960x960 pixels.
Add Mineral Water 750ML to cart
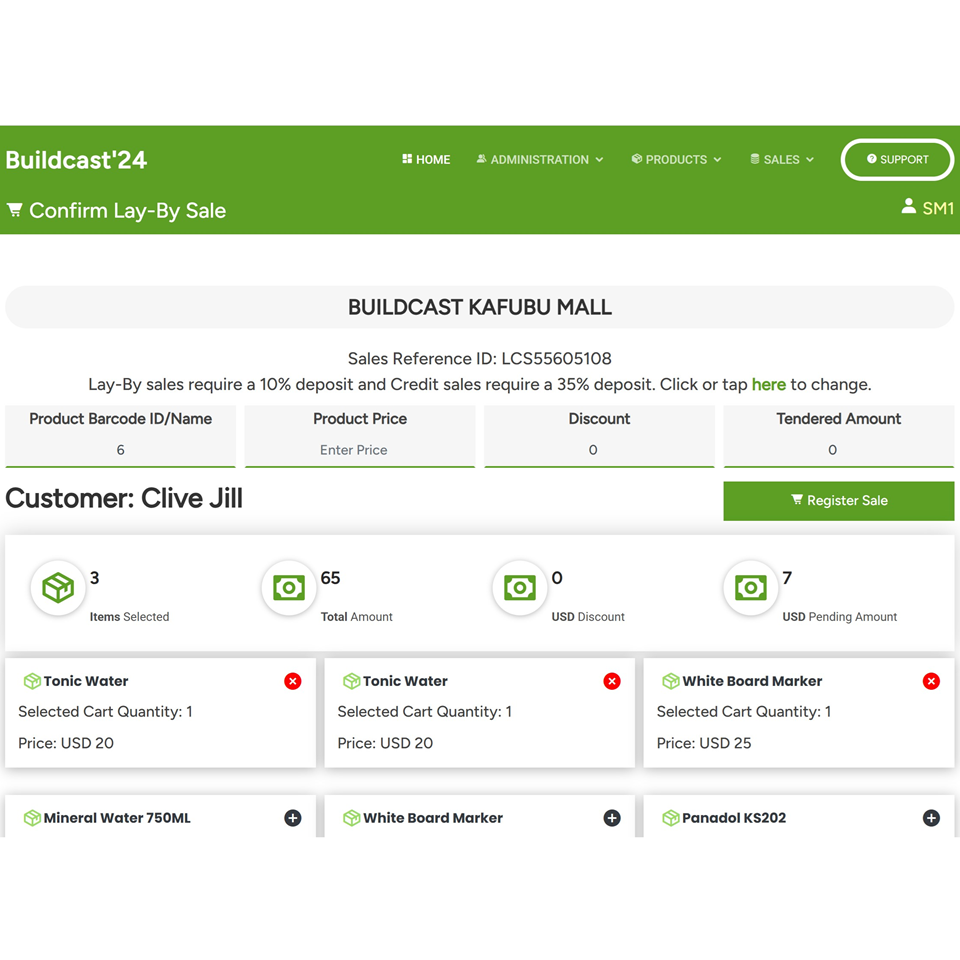pos(293,818)
